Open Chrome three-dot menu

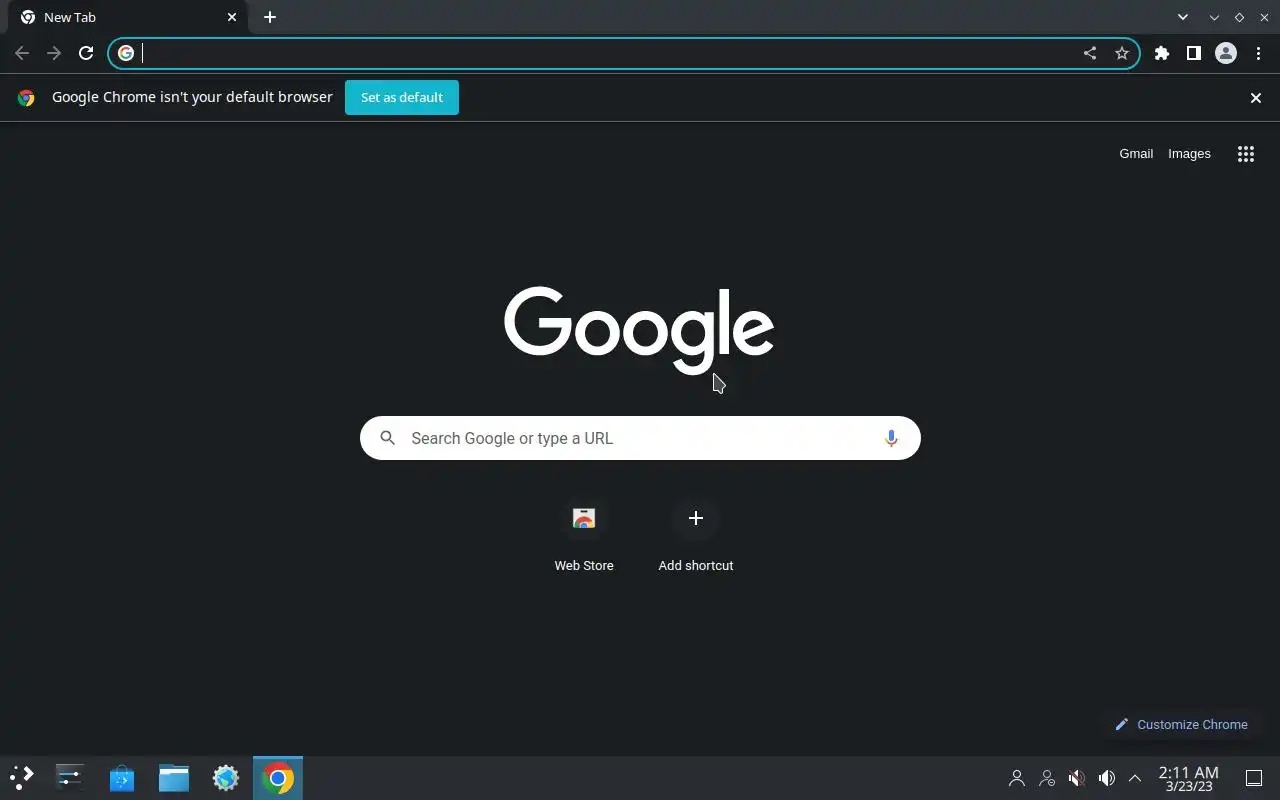1258,53
